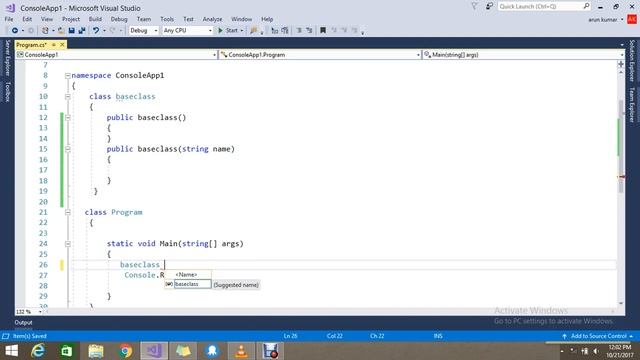Open the Start button dropdown arrow
Viewport: 640px width, 360px height.
click(x=242, y=31)
